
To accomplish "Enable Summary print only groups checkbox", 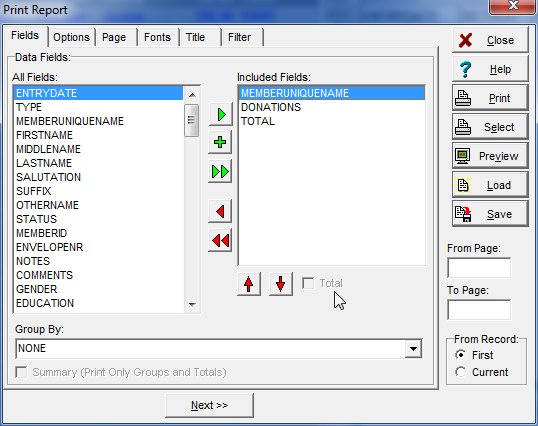I will pos(21,372).
